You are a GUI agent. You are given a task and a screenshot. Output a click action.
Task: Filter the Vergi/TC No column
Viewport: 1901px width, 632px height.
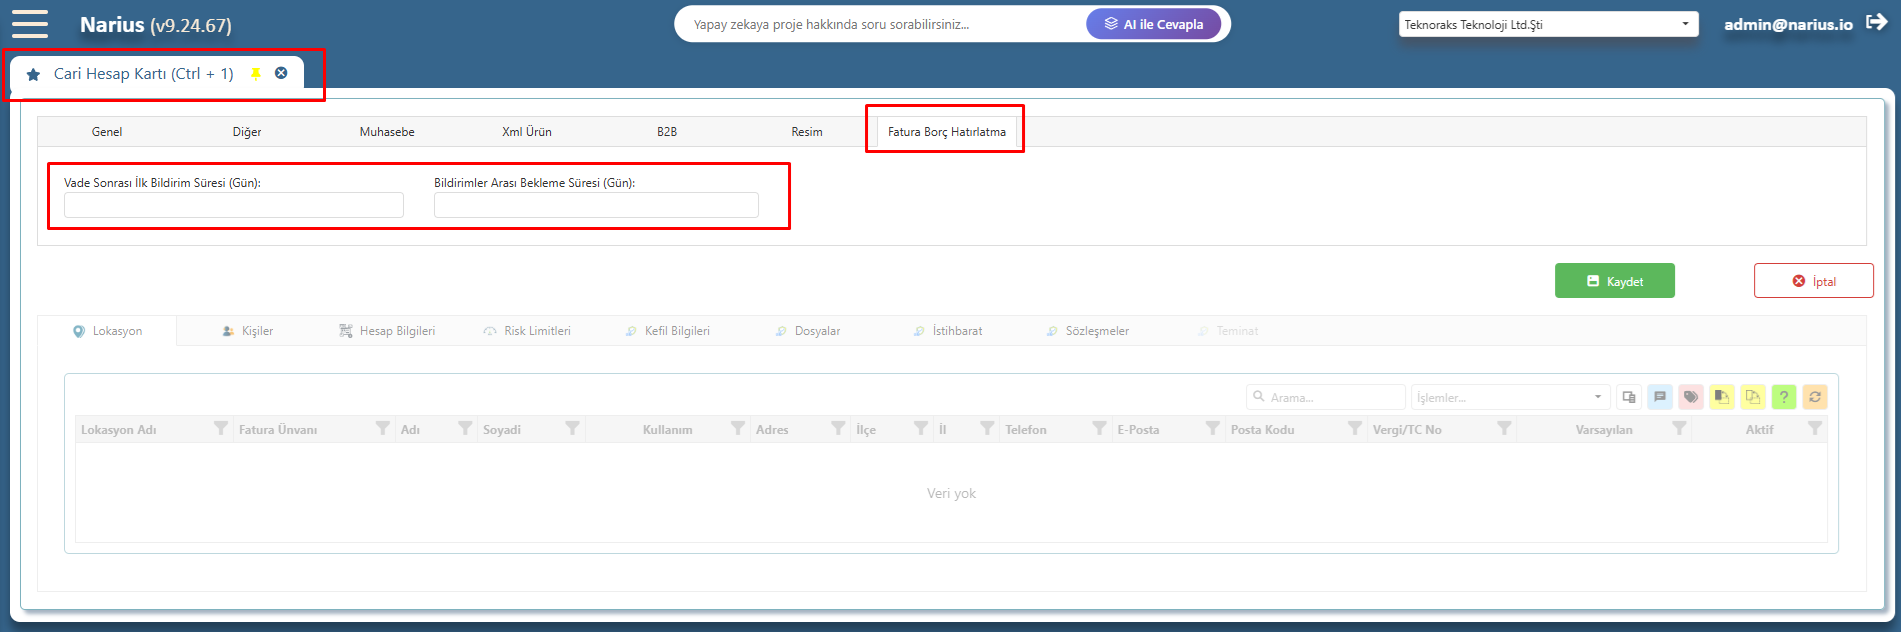[x=1503, y=429]
